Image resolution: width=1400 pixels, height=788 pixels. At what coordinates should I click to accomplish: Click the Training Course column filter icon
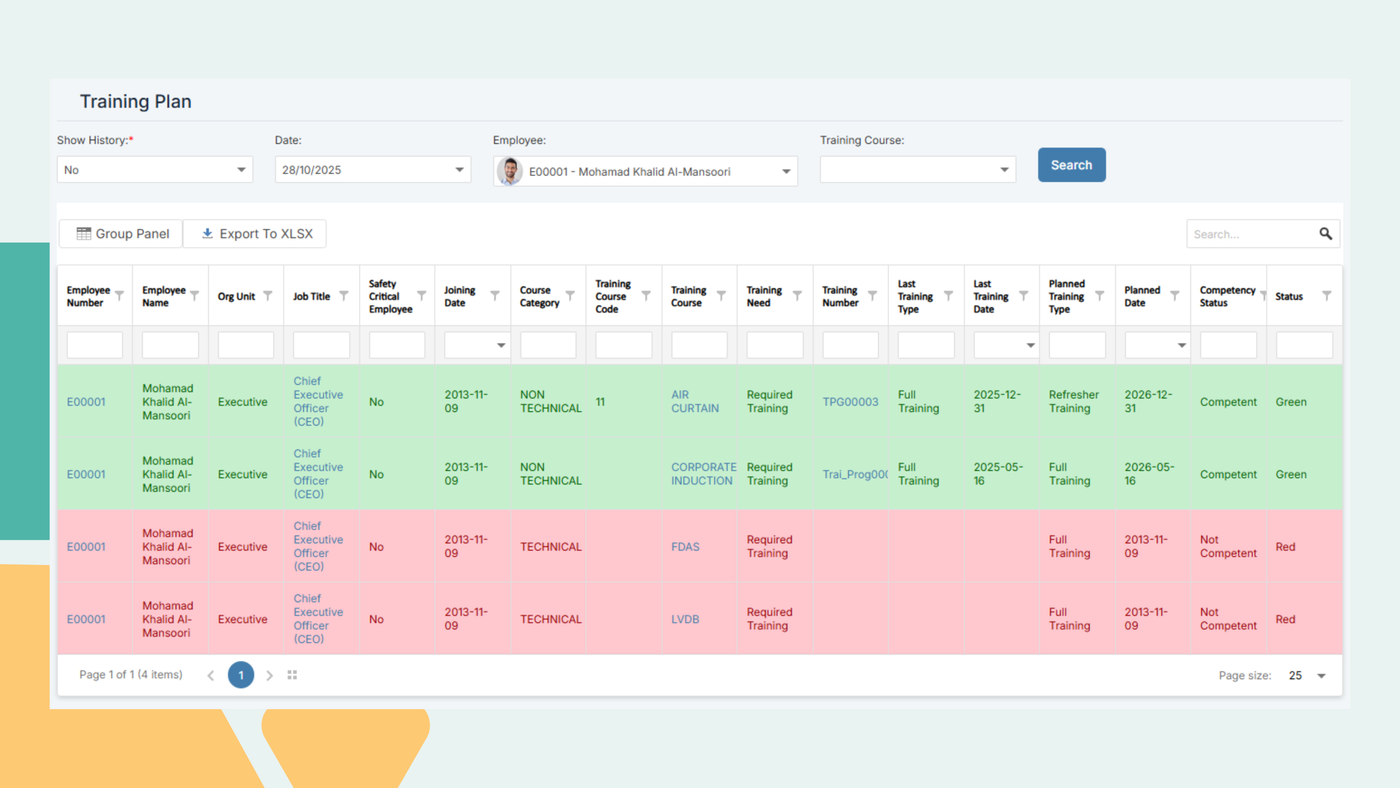(721, 296)
